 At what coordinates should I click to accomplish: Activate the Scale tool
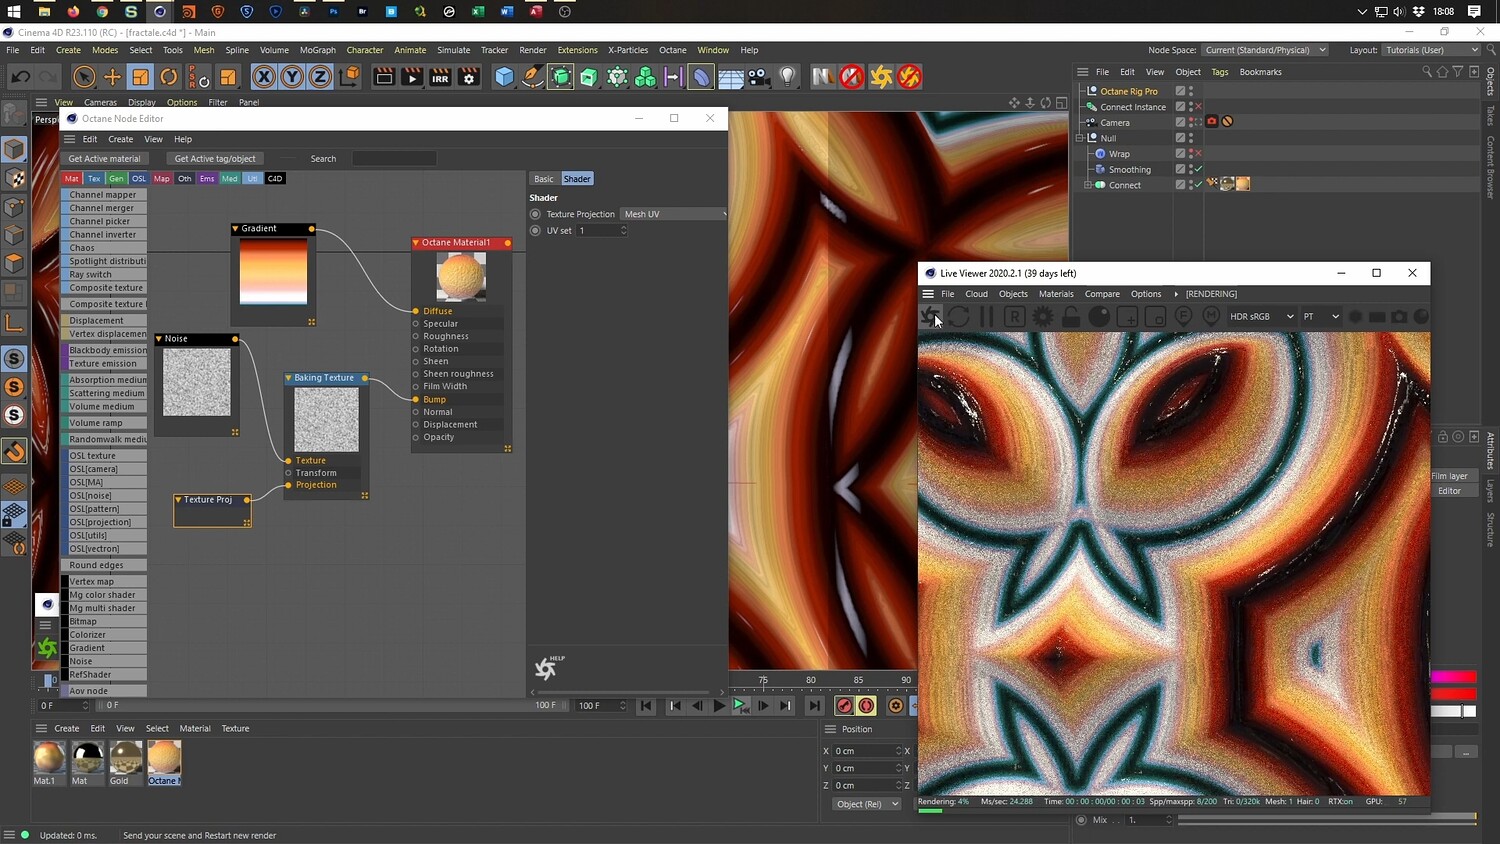point(140,77)
